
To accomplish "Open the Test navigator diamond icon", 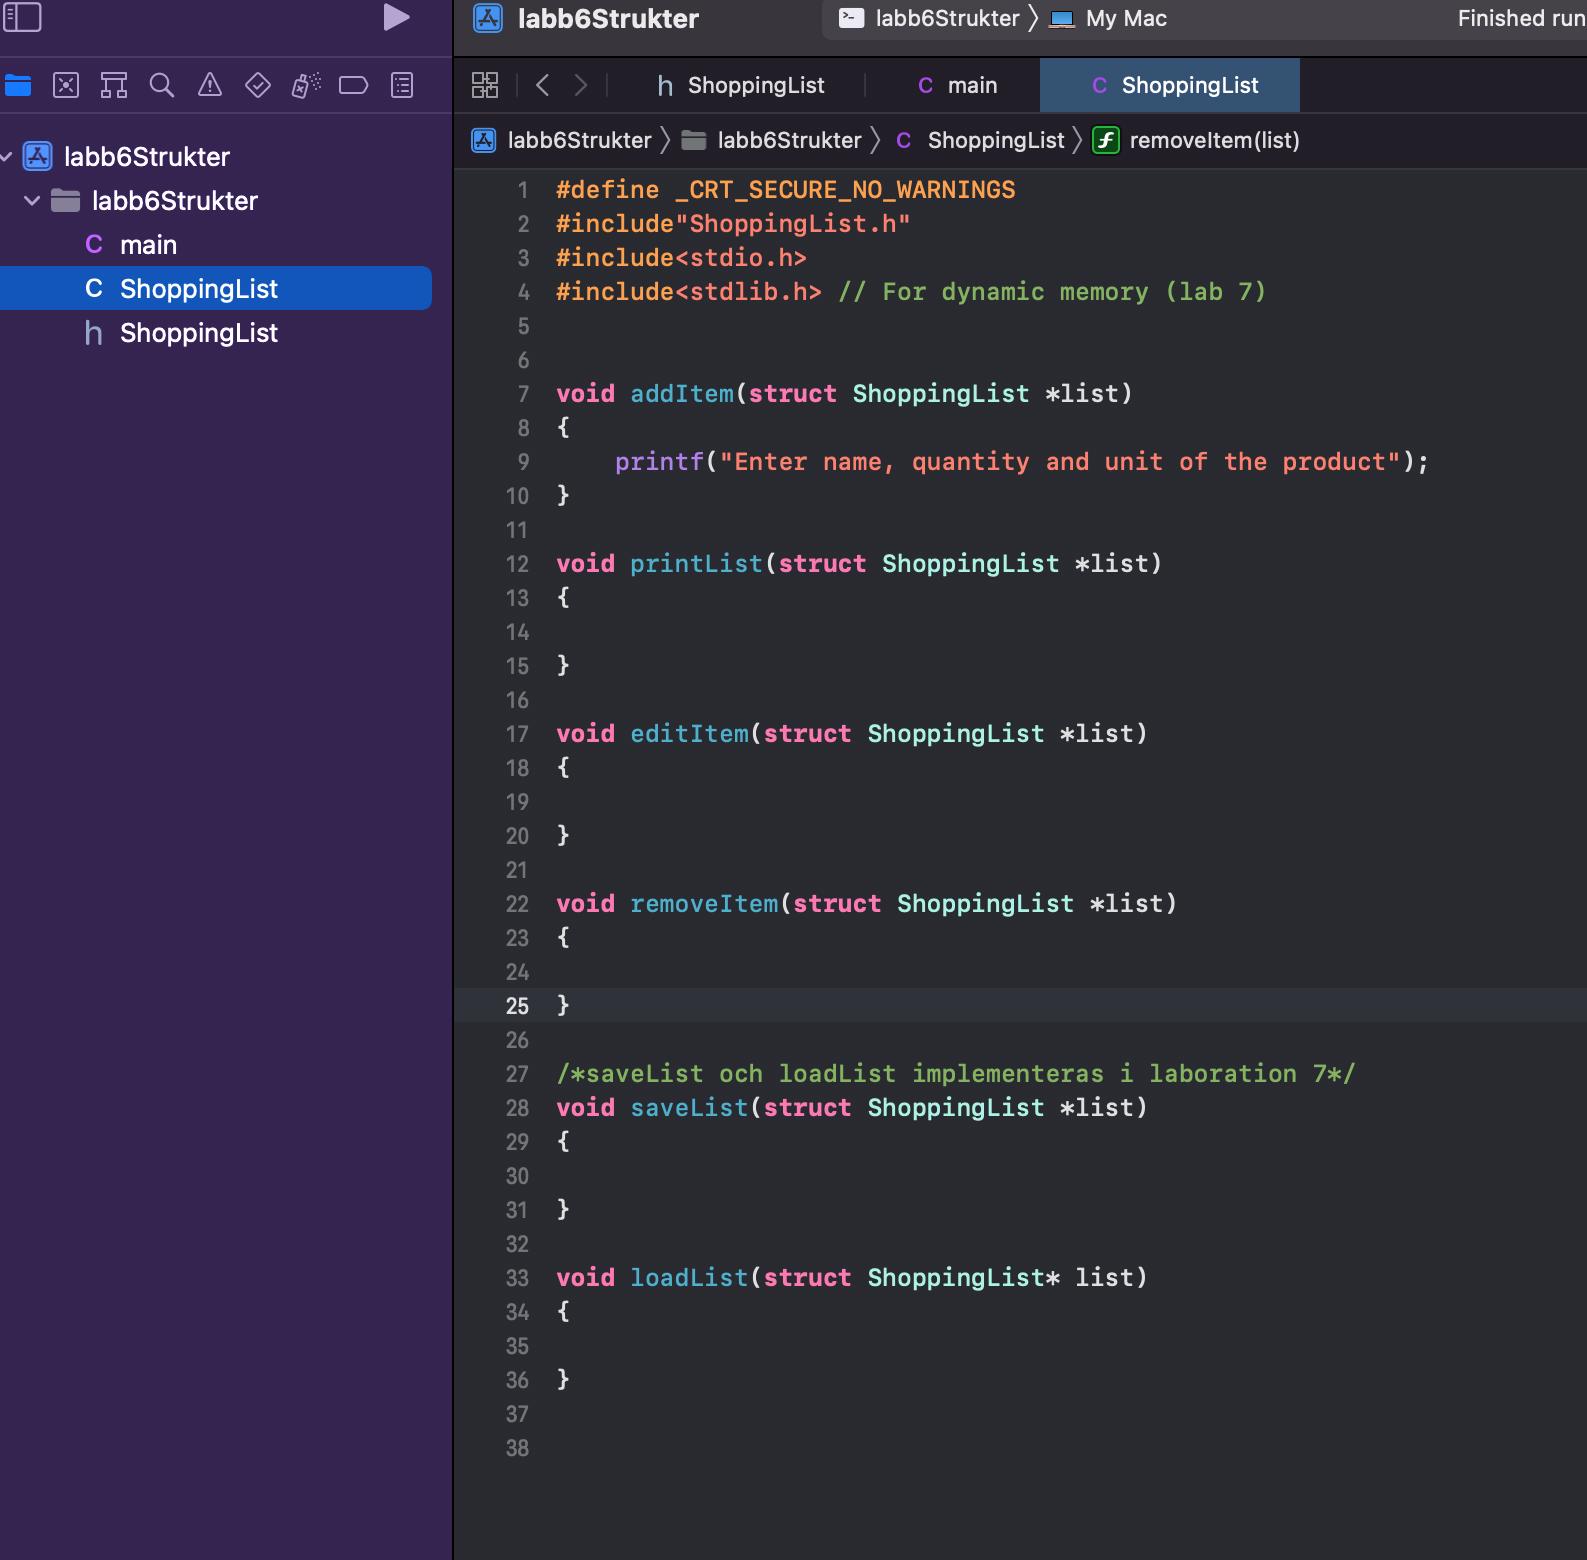I will (x=258, y=86).
